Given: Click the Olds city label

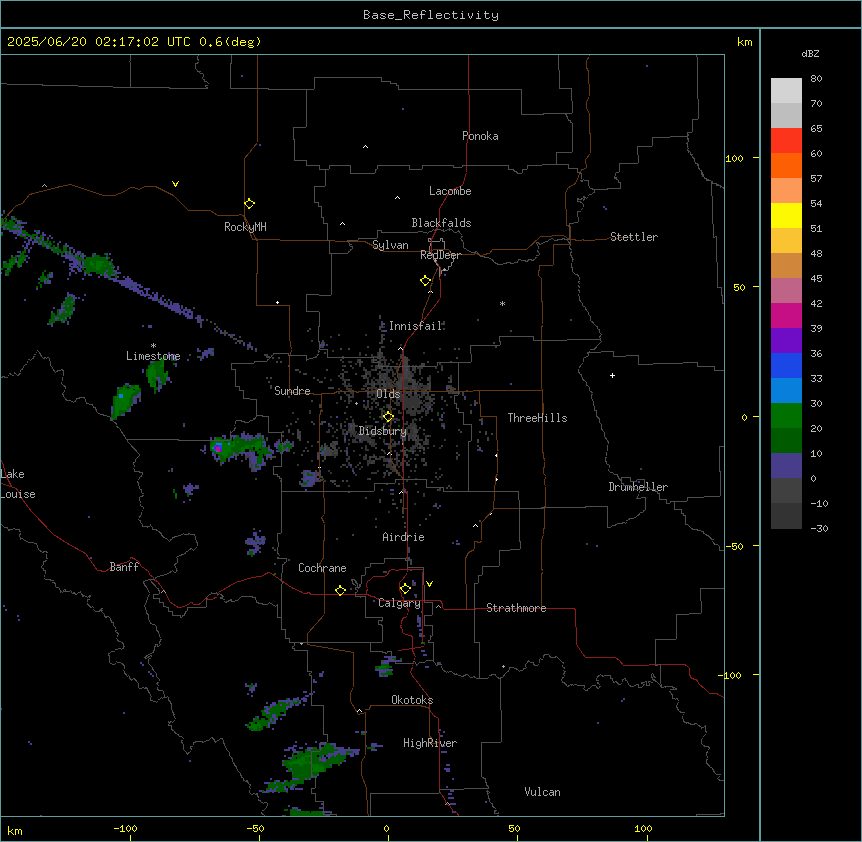Looking at the screenshot, I should tap(388, 394).
